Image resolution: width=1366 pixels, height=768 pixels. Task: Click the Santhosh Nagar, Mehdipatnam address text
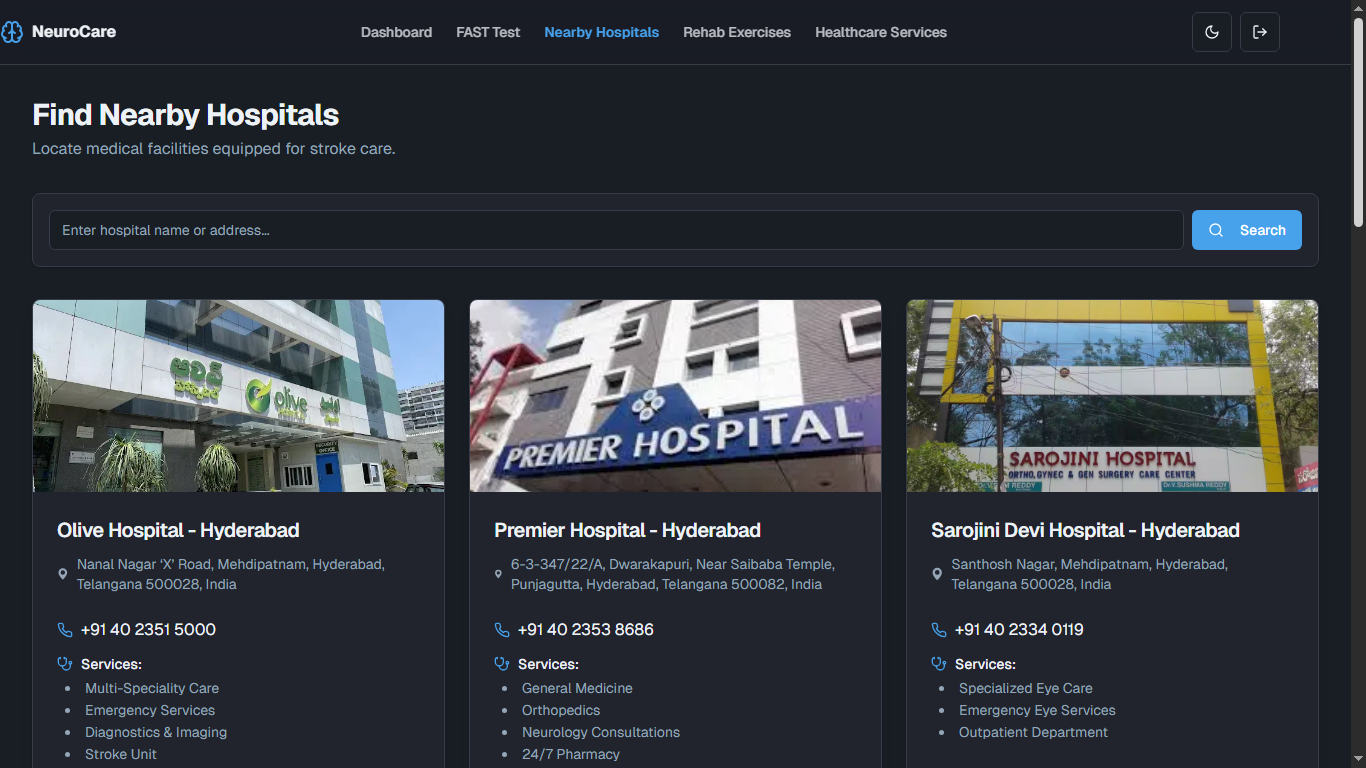[x=1090, y=574]
